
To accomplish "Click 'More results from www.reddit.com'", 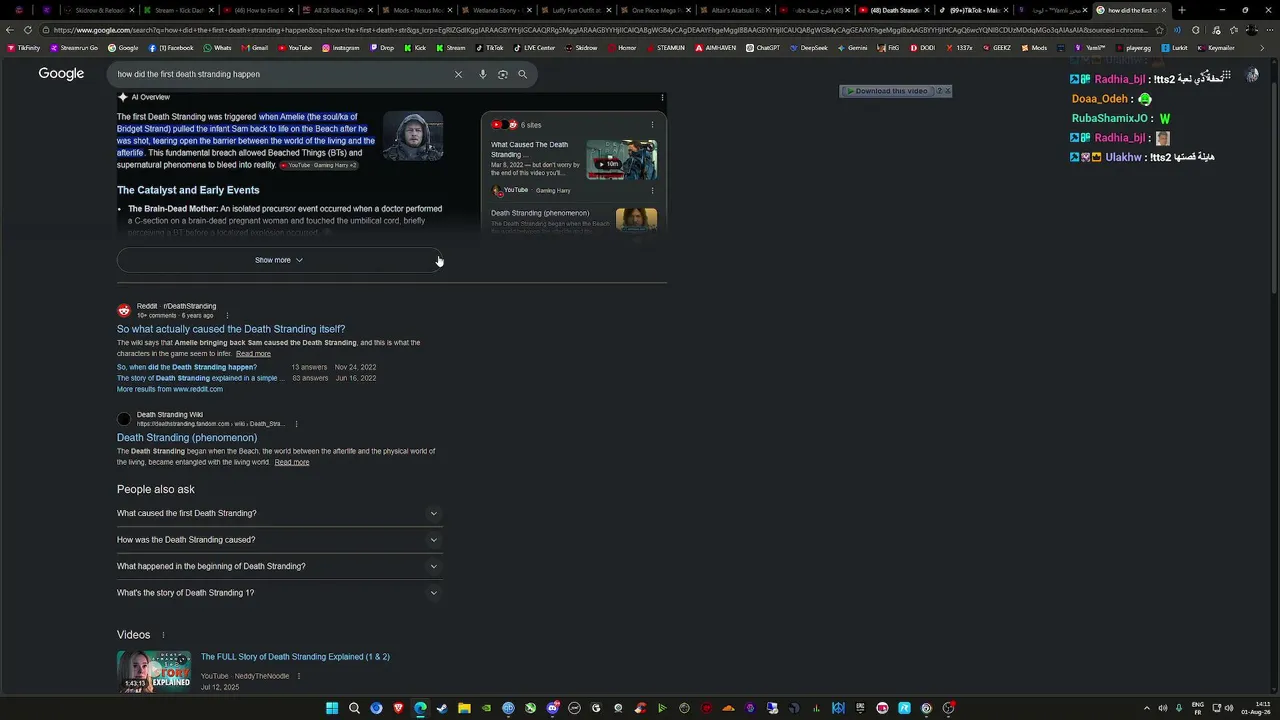I will click(170, 389).
